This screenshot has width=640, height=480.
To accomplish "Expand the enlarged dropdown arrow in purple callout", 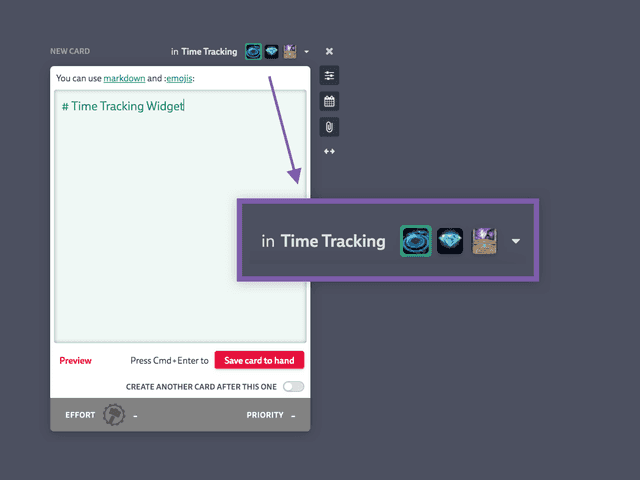I will (516, 242).
